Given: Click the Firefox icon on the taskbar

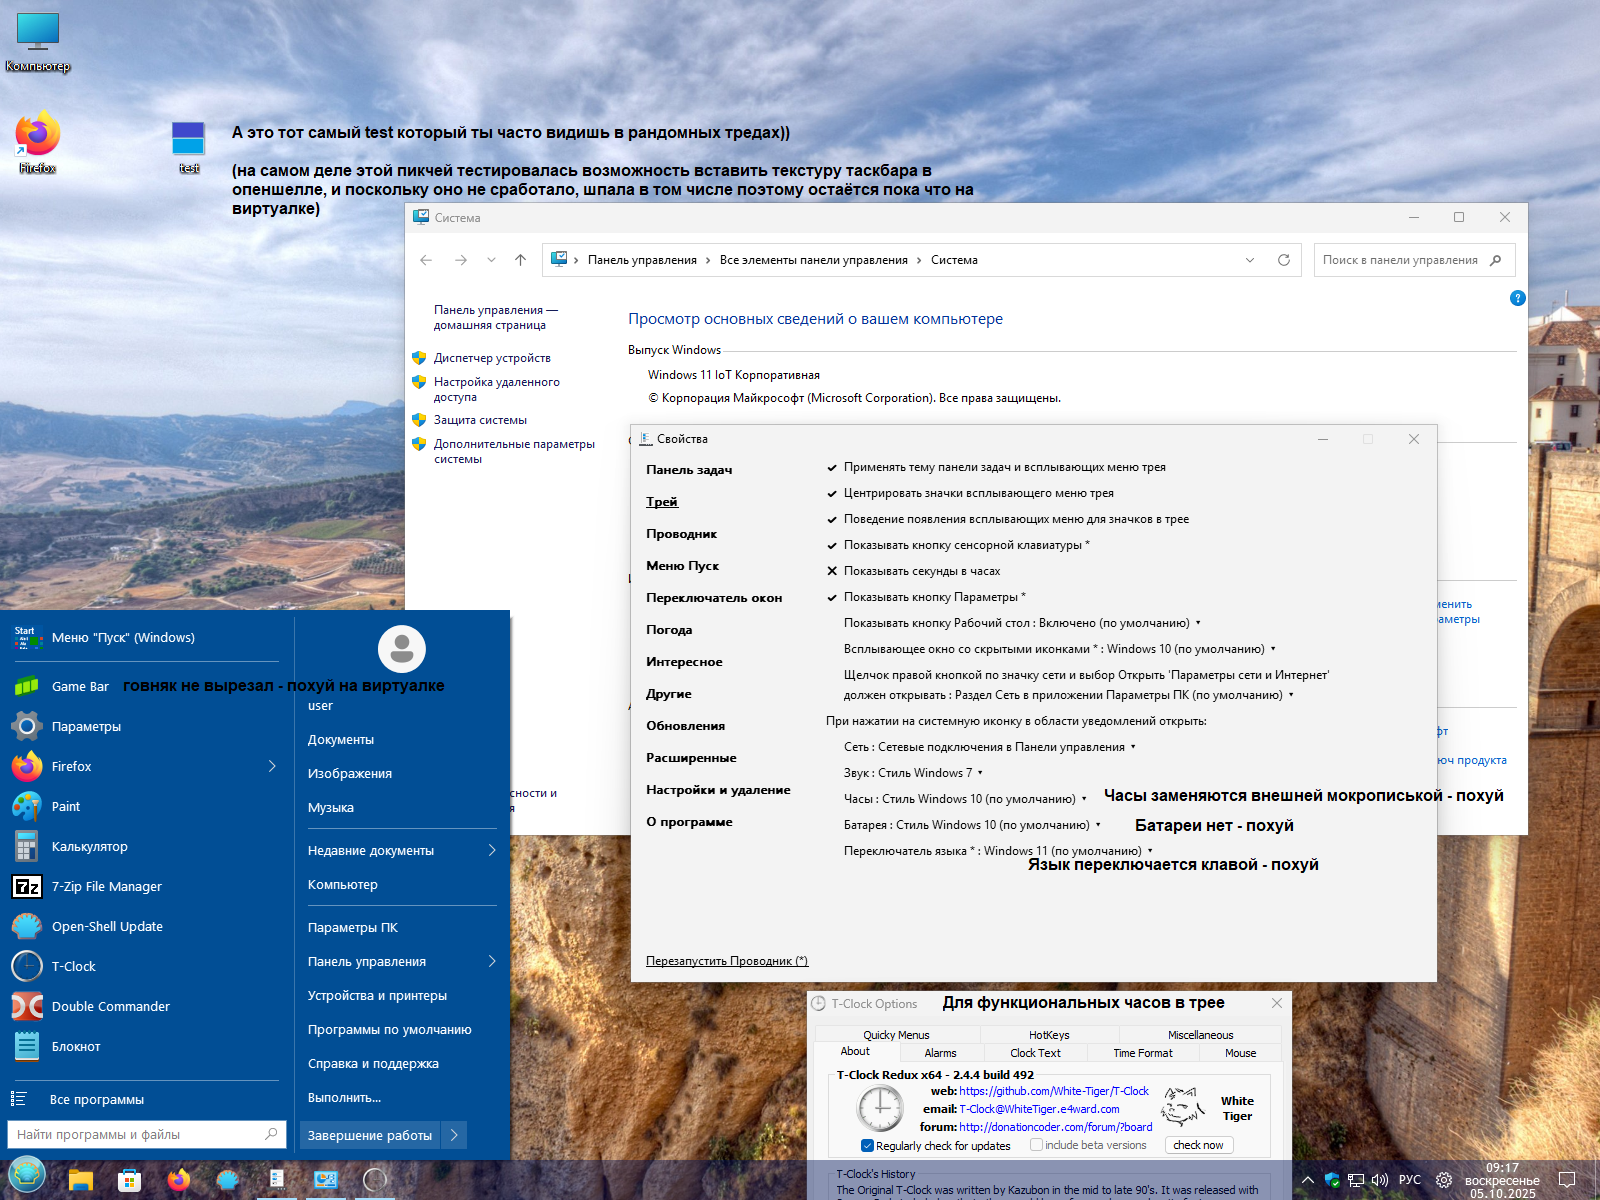Looking at the screenshot, I should point(179,1180).
